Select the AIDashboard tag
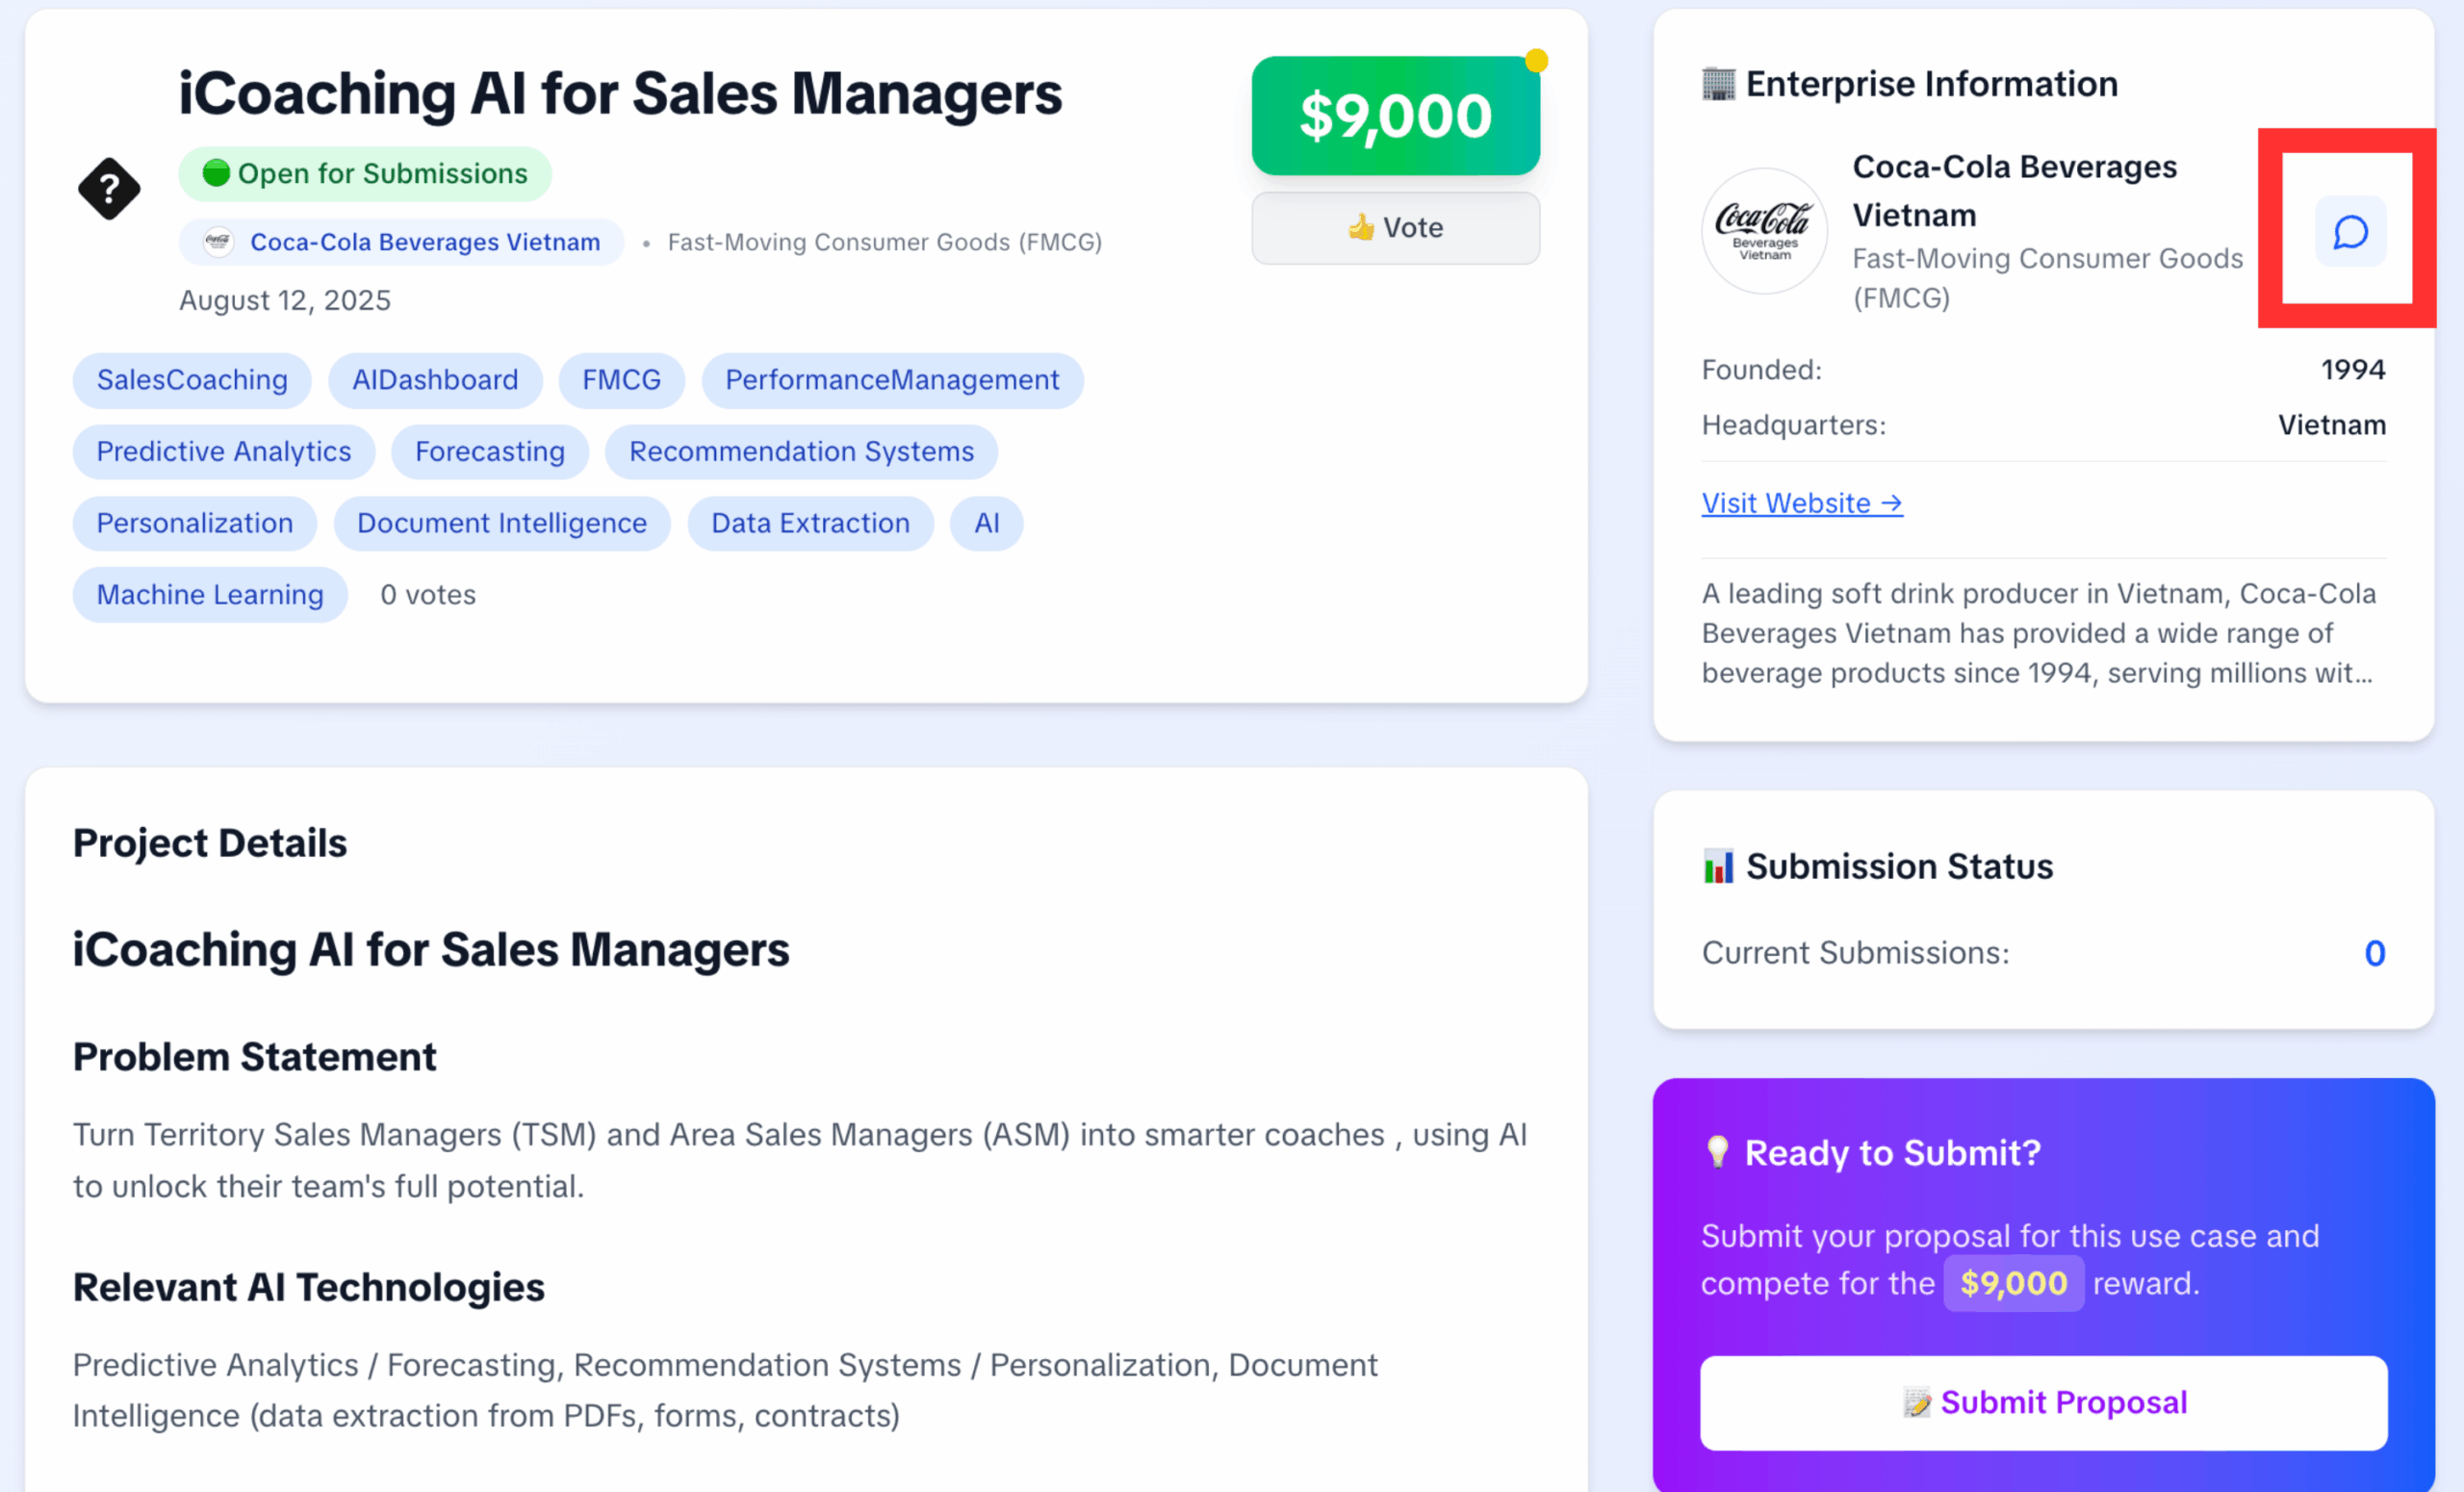This screenshot has width=2464, height=1492. [x=435, y=380]
